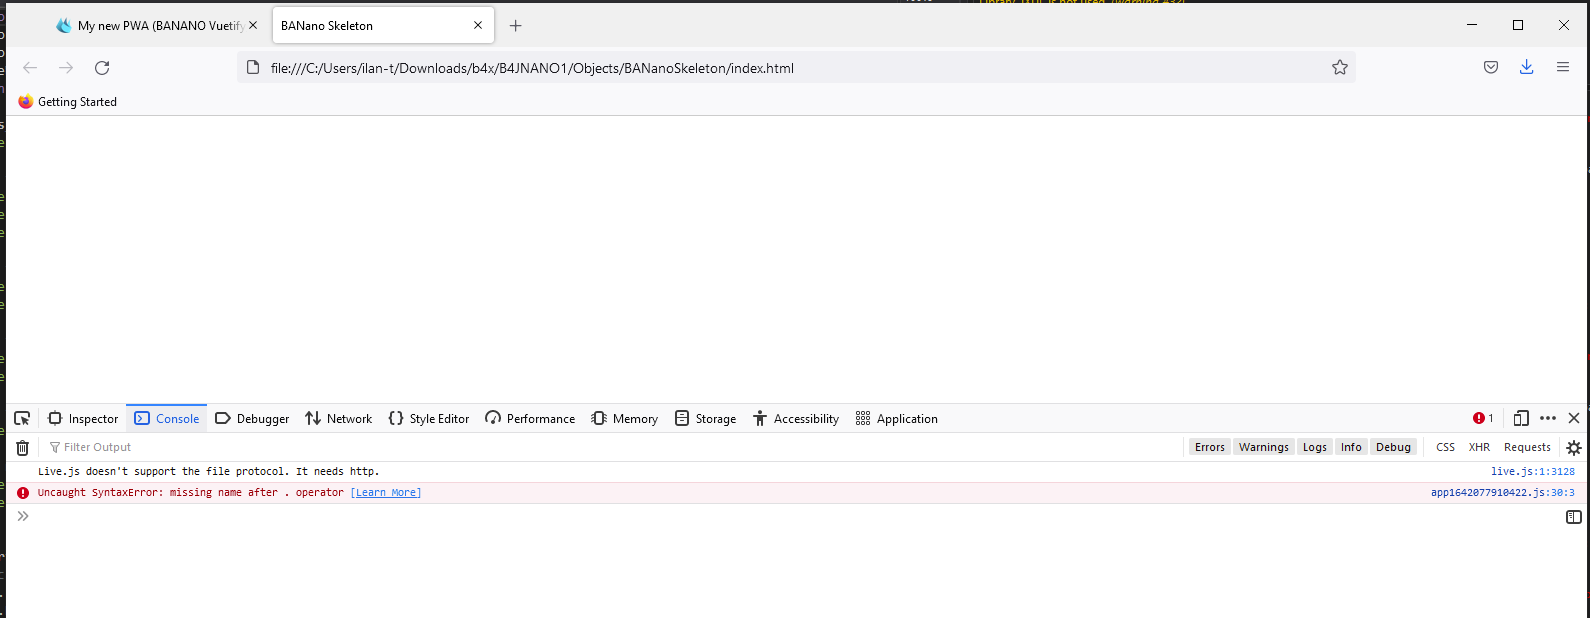Toggle the Requests filter
The width and height of the screenshot is (1590, 618).
1527,447
